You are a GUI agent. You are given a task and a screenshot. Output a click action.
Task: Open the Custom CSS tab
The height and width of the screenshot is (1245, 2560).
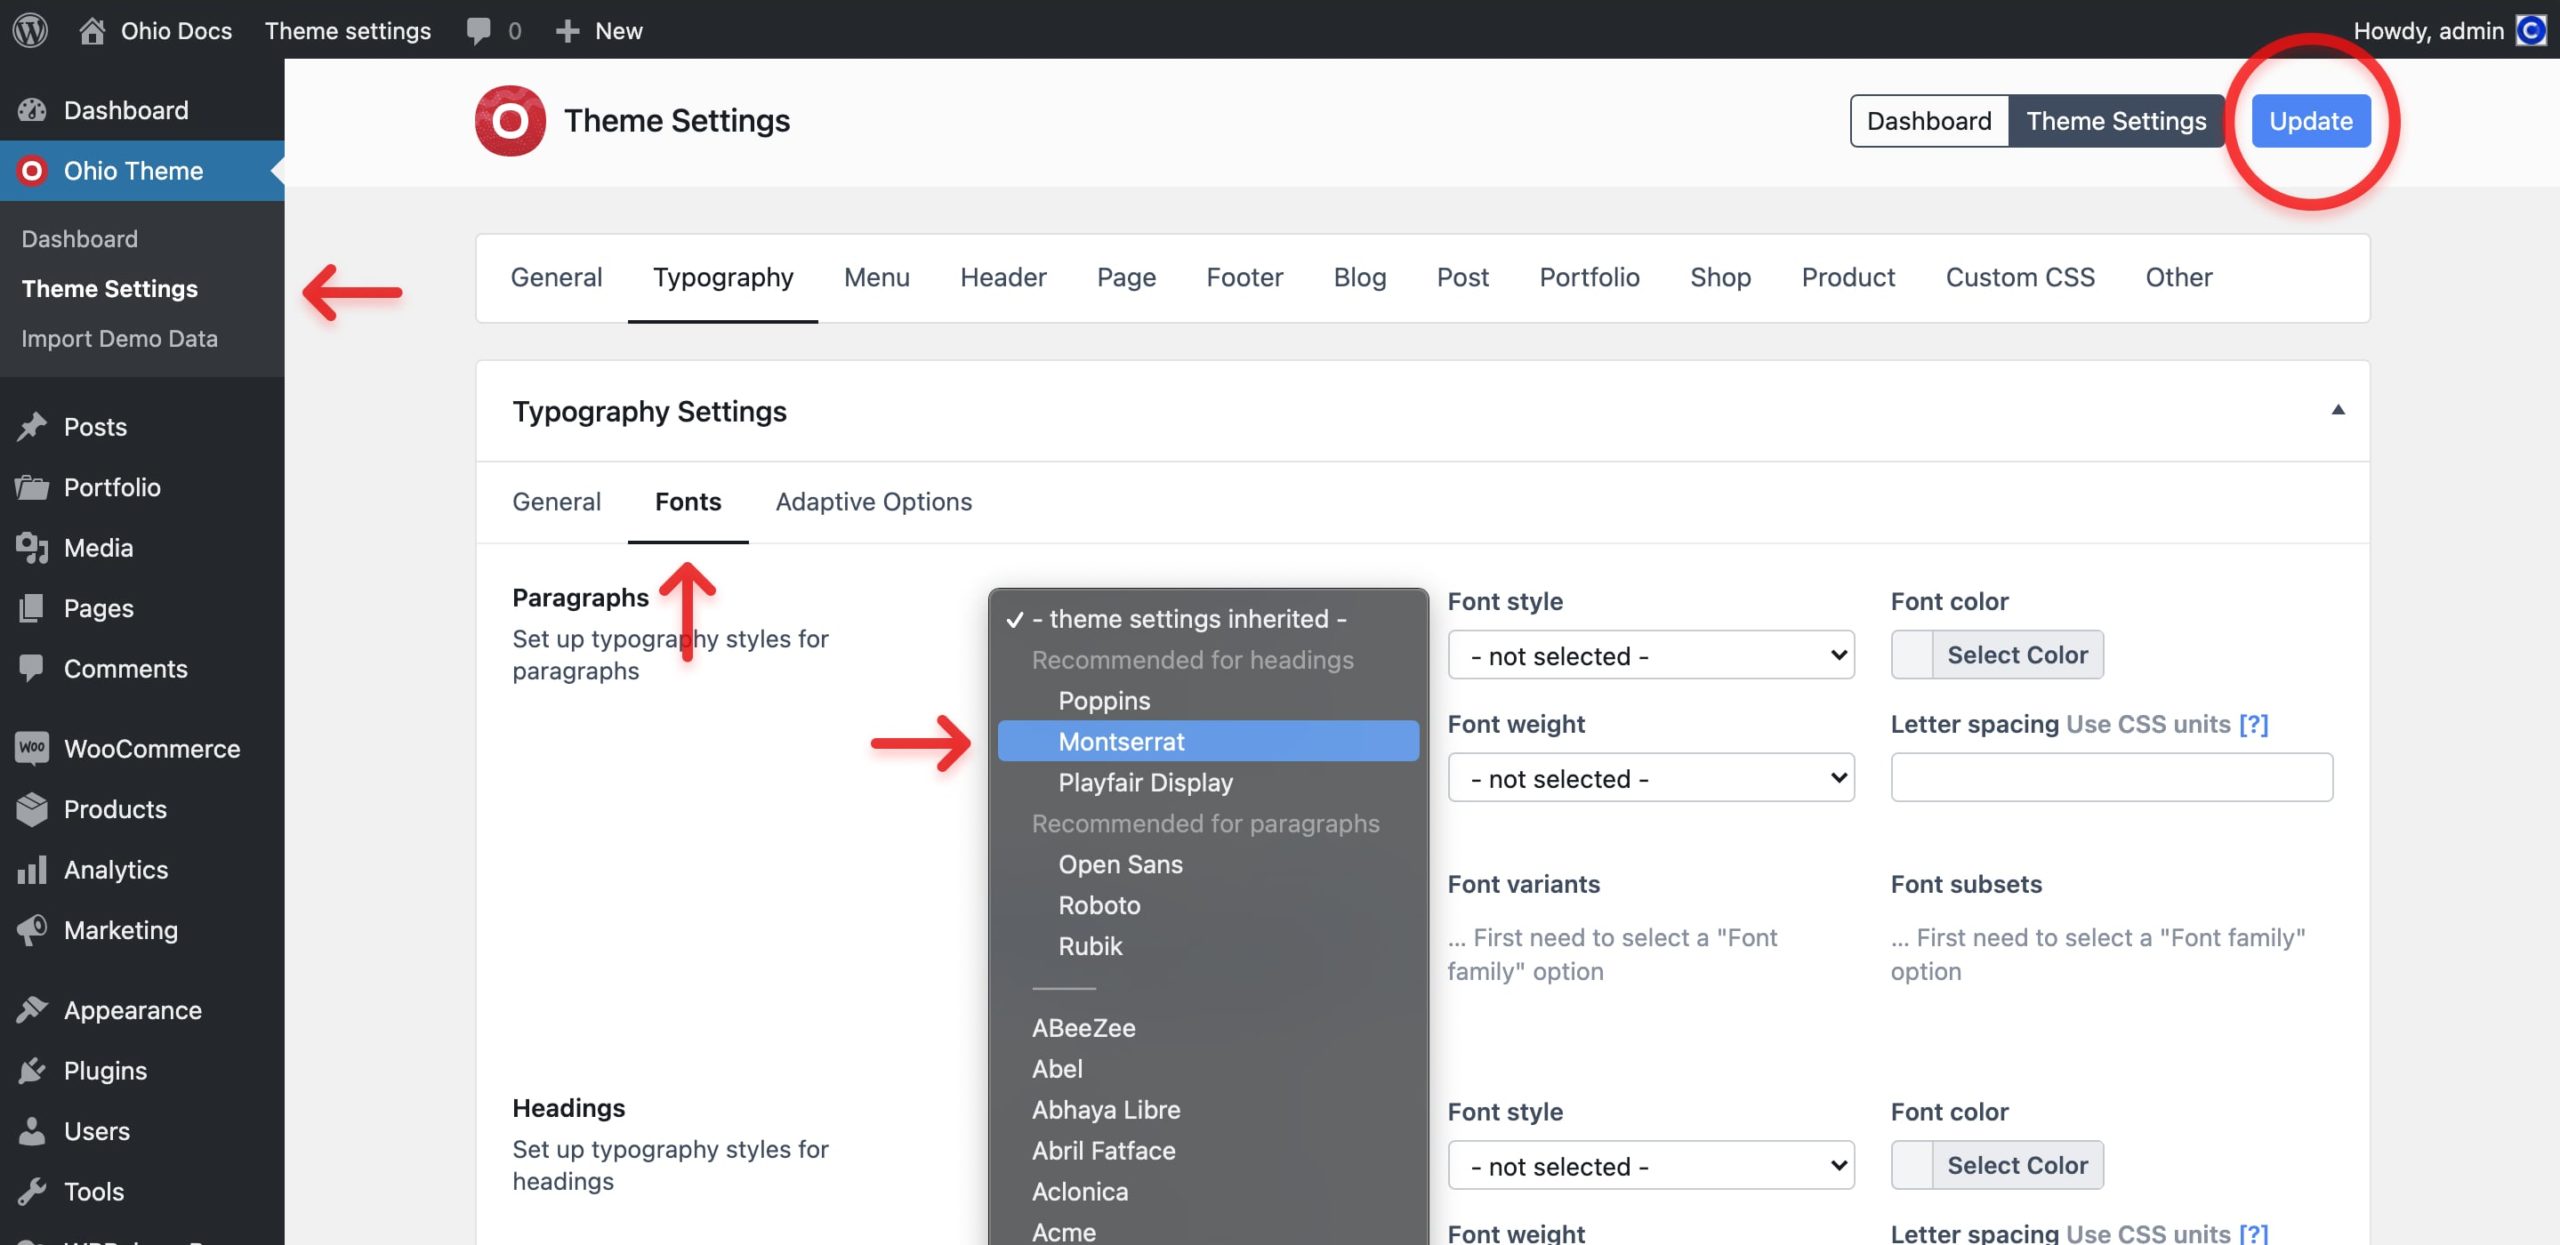pos(2020,277)
